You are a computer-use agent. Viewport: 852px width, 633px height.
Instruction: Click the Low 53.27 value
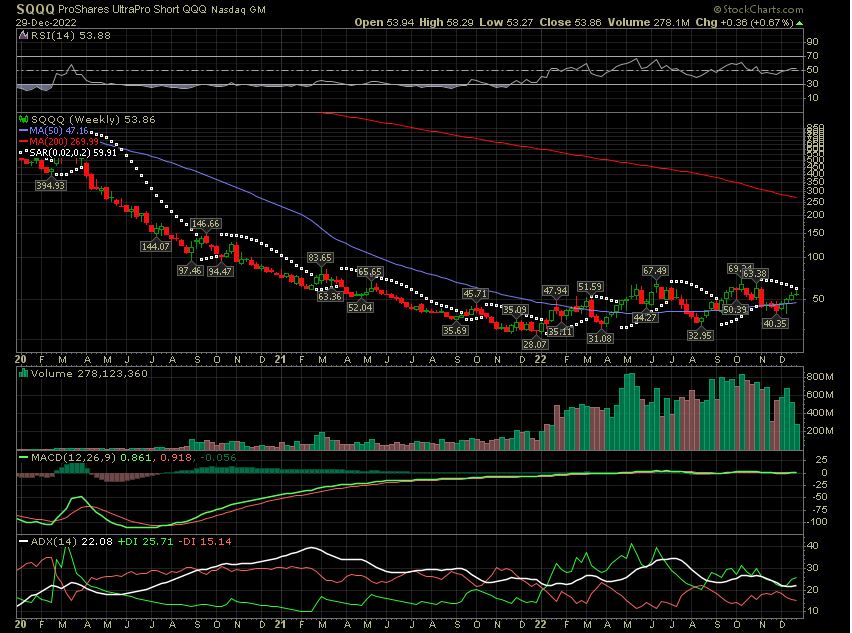click(506, 23)
